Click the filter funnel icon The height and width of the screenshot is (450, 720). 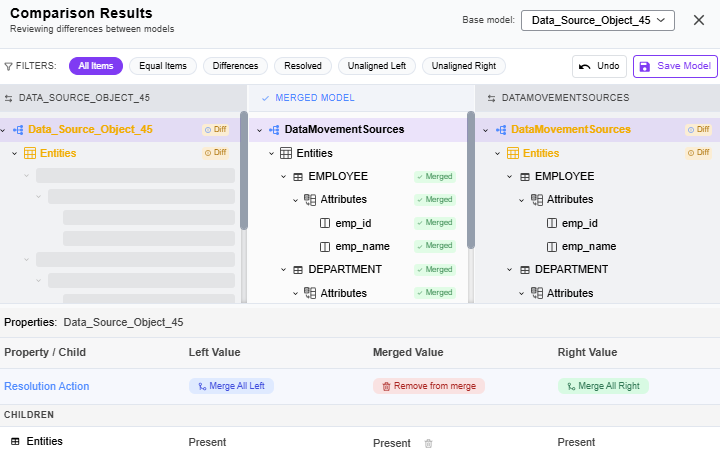coord(8,67)
